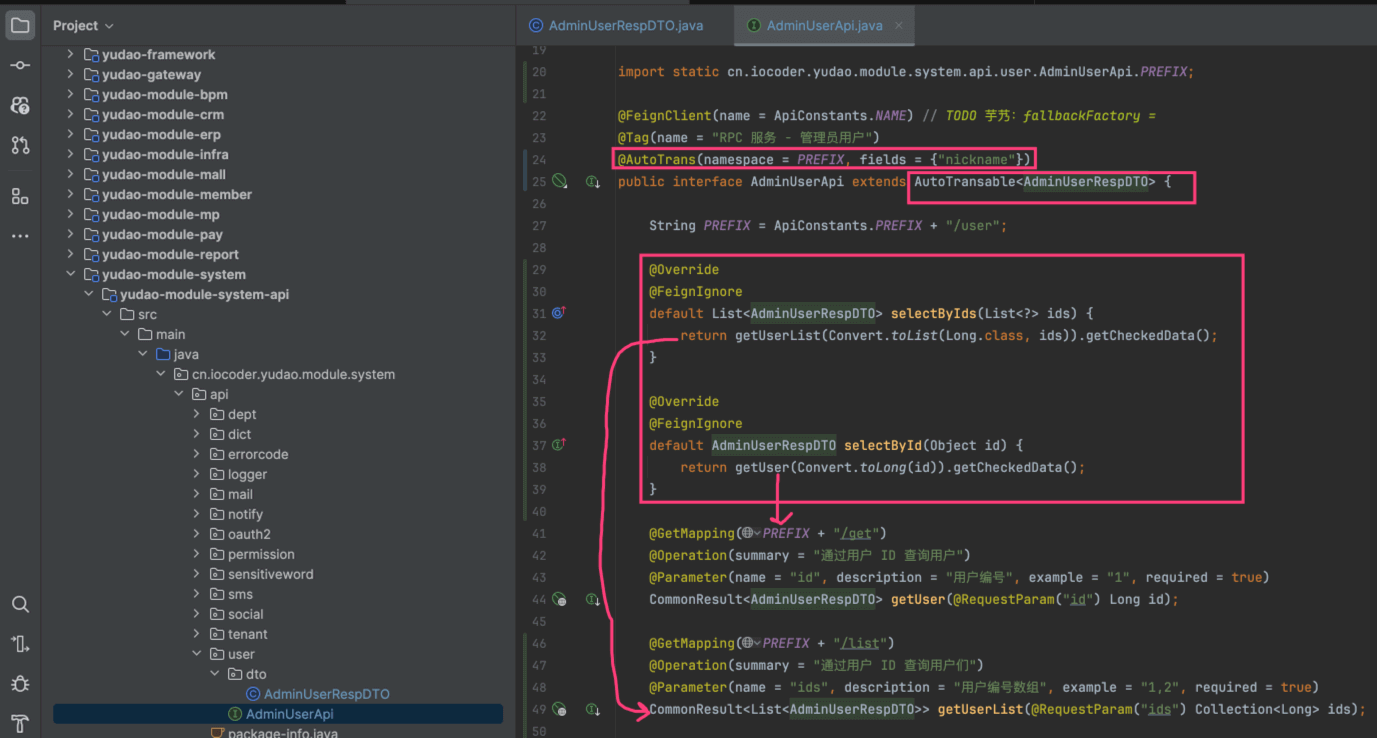Select AdminUserRespDTO in the project tree
The height and width of the screenshot is (738, 1377).
click(326, 694)
